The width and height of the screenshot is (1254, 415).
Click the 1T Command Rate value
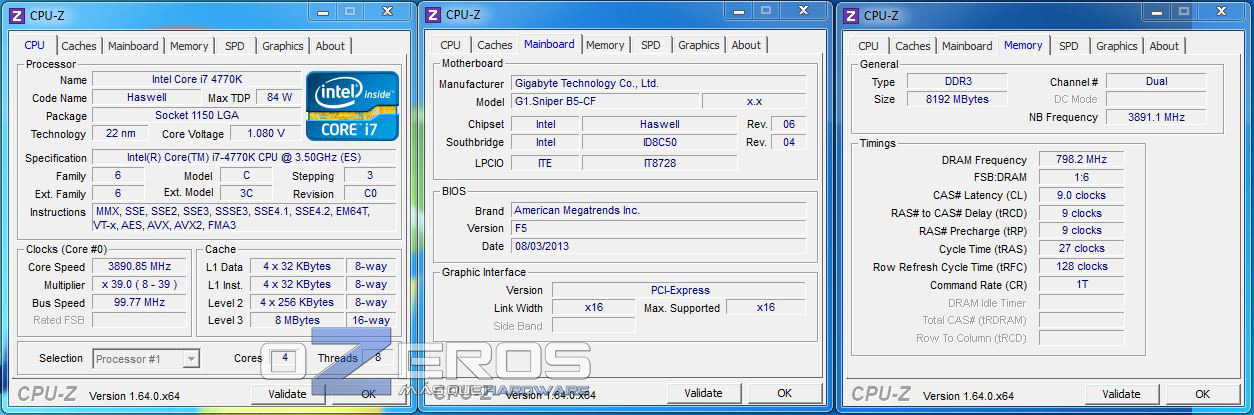(x=1081, y=285)
